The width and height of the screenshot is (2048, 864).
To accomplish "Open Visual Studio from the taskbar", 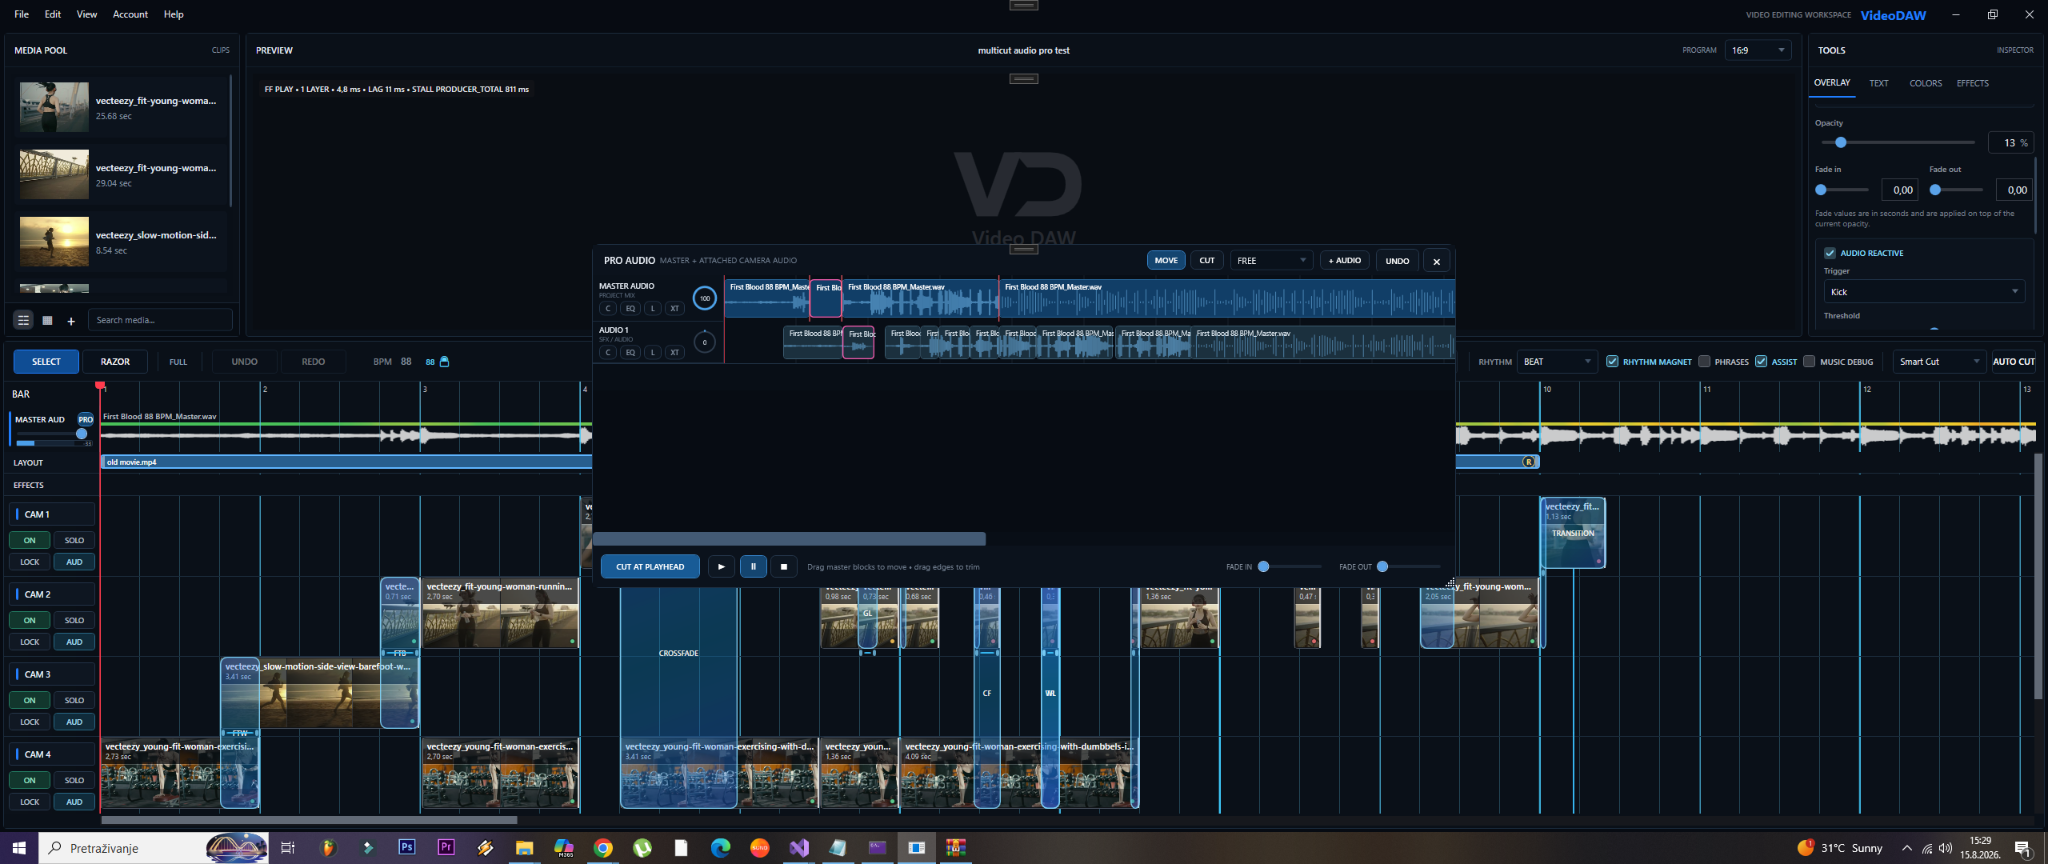I will coord(799,847).
